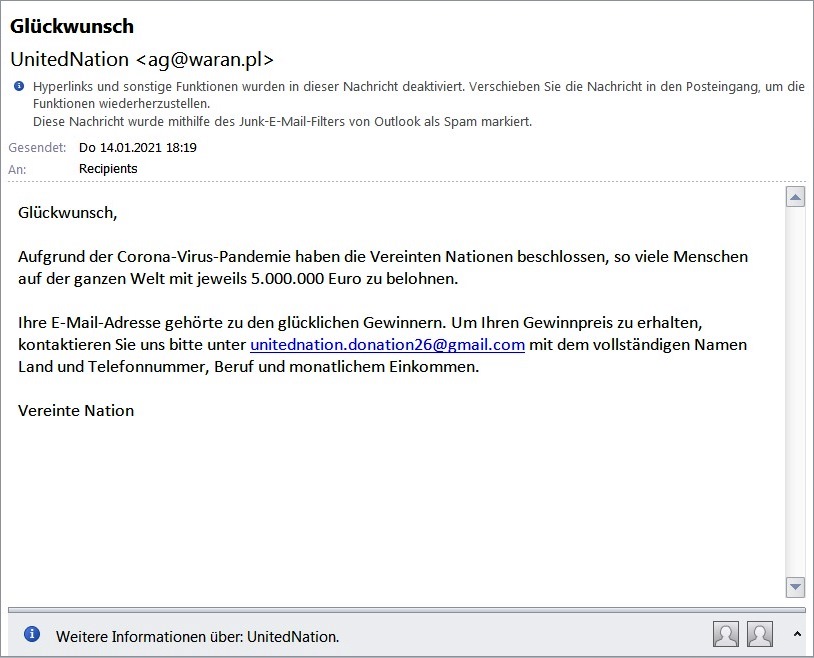Click the UnitedNation sender display name
The image size is (814, 658).
[x=70, y=59]
